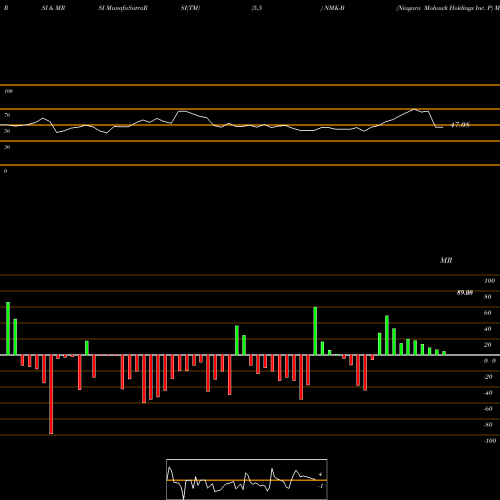Click the first tall green bar at chart start

(8, 329)
